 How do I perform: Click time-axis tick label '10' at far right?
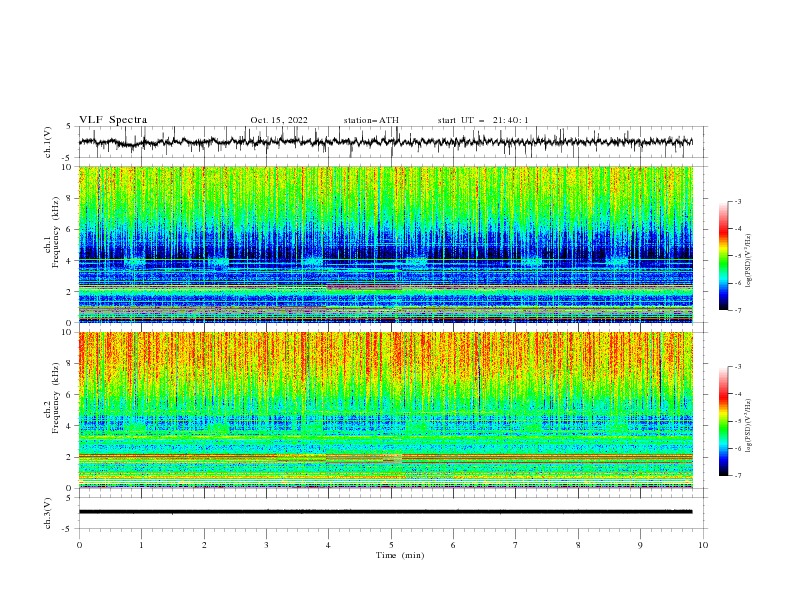[703, 545]
